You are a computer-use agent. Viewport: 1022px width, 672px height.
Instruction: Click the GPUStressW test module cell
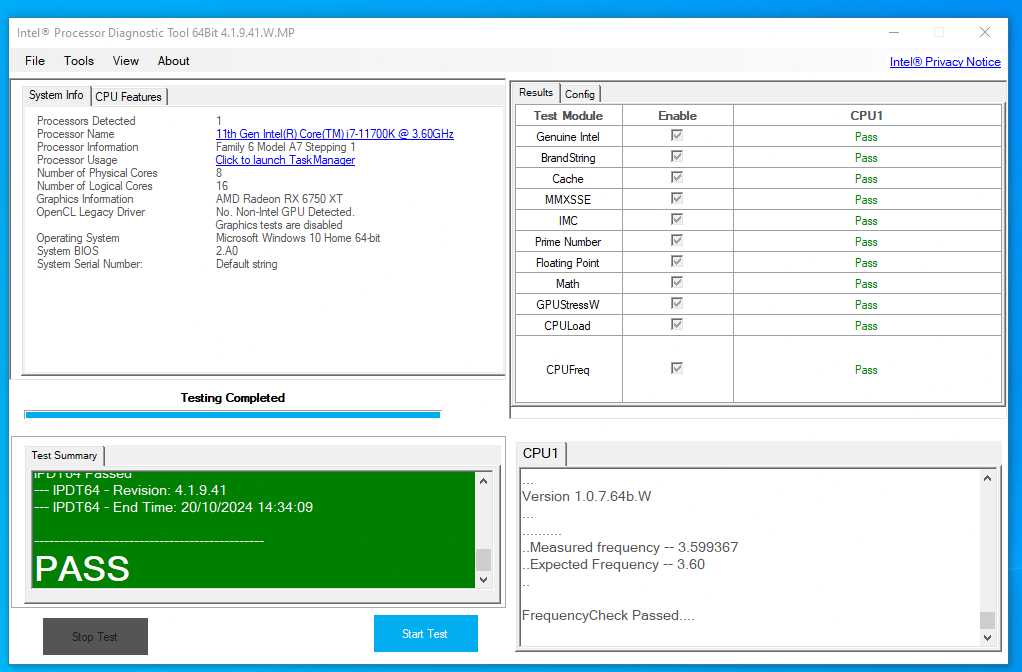[568, 304]
